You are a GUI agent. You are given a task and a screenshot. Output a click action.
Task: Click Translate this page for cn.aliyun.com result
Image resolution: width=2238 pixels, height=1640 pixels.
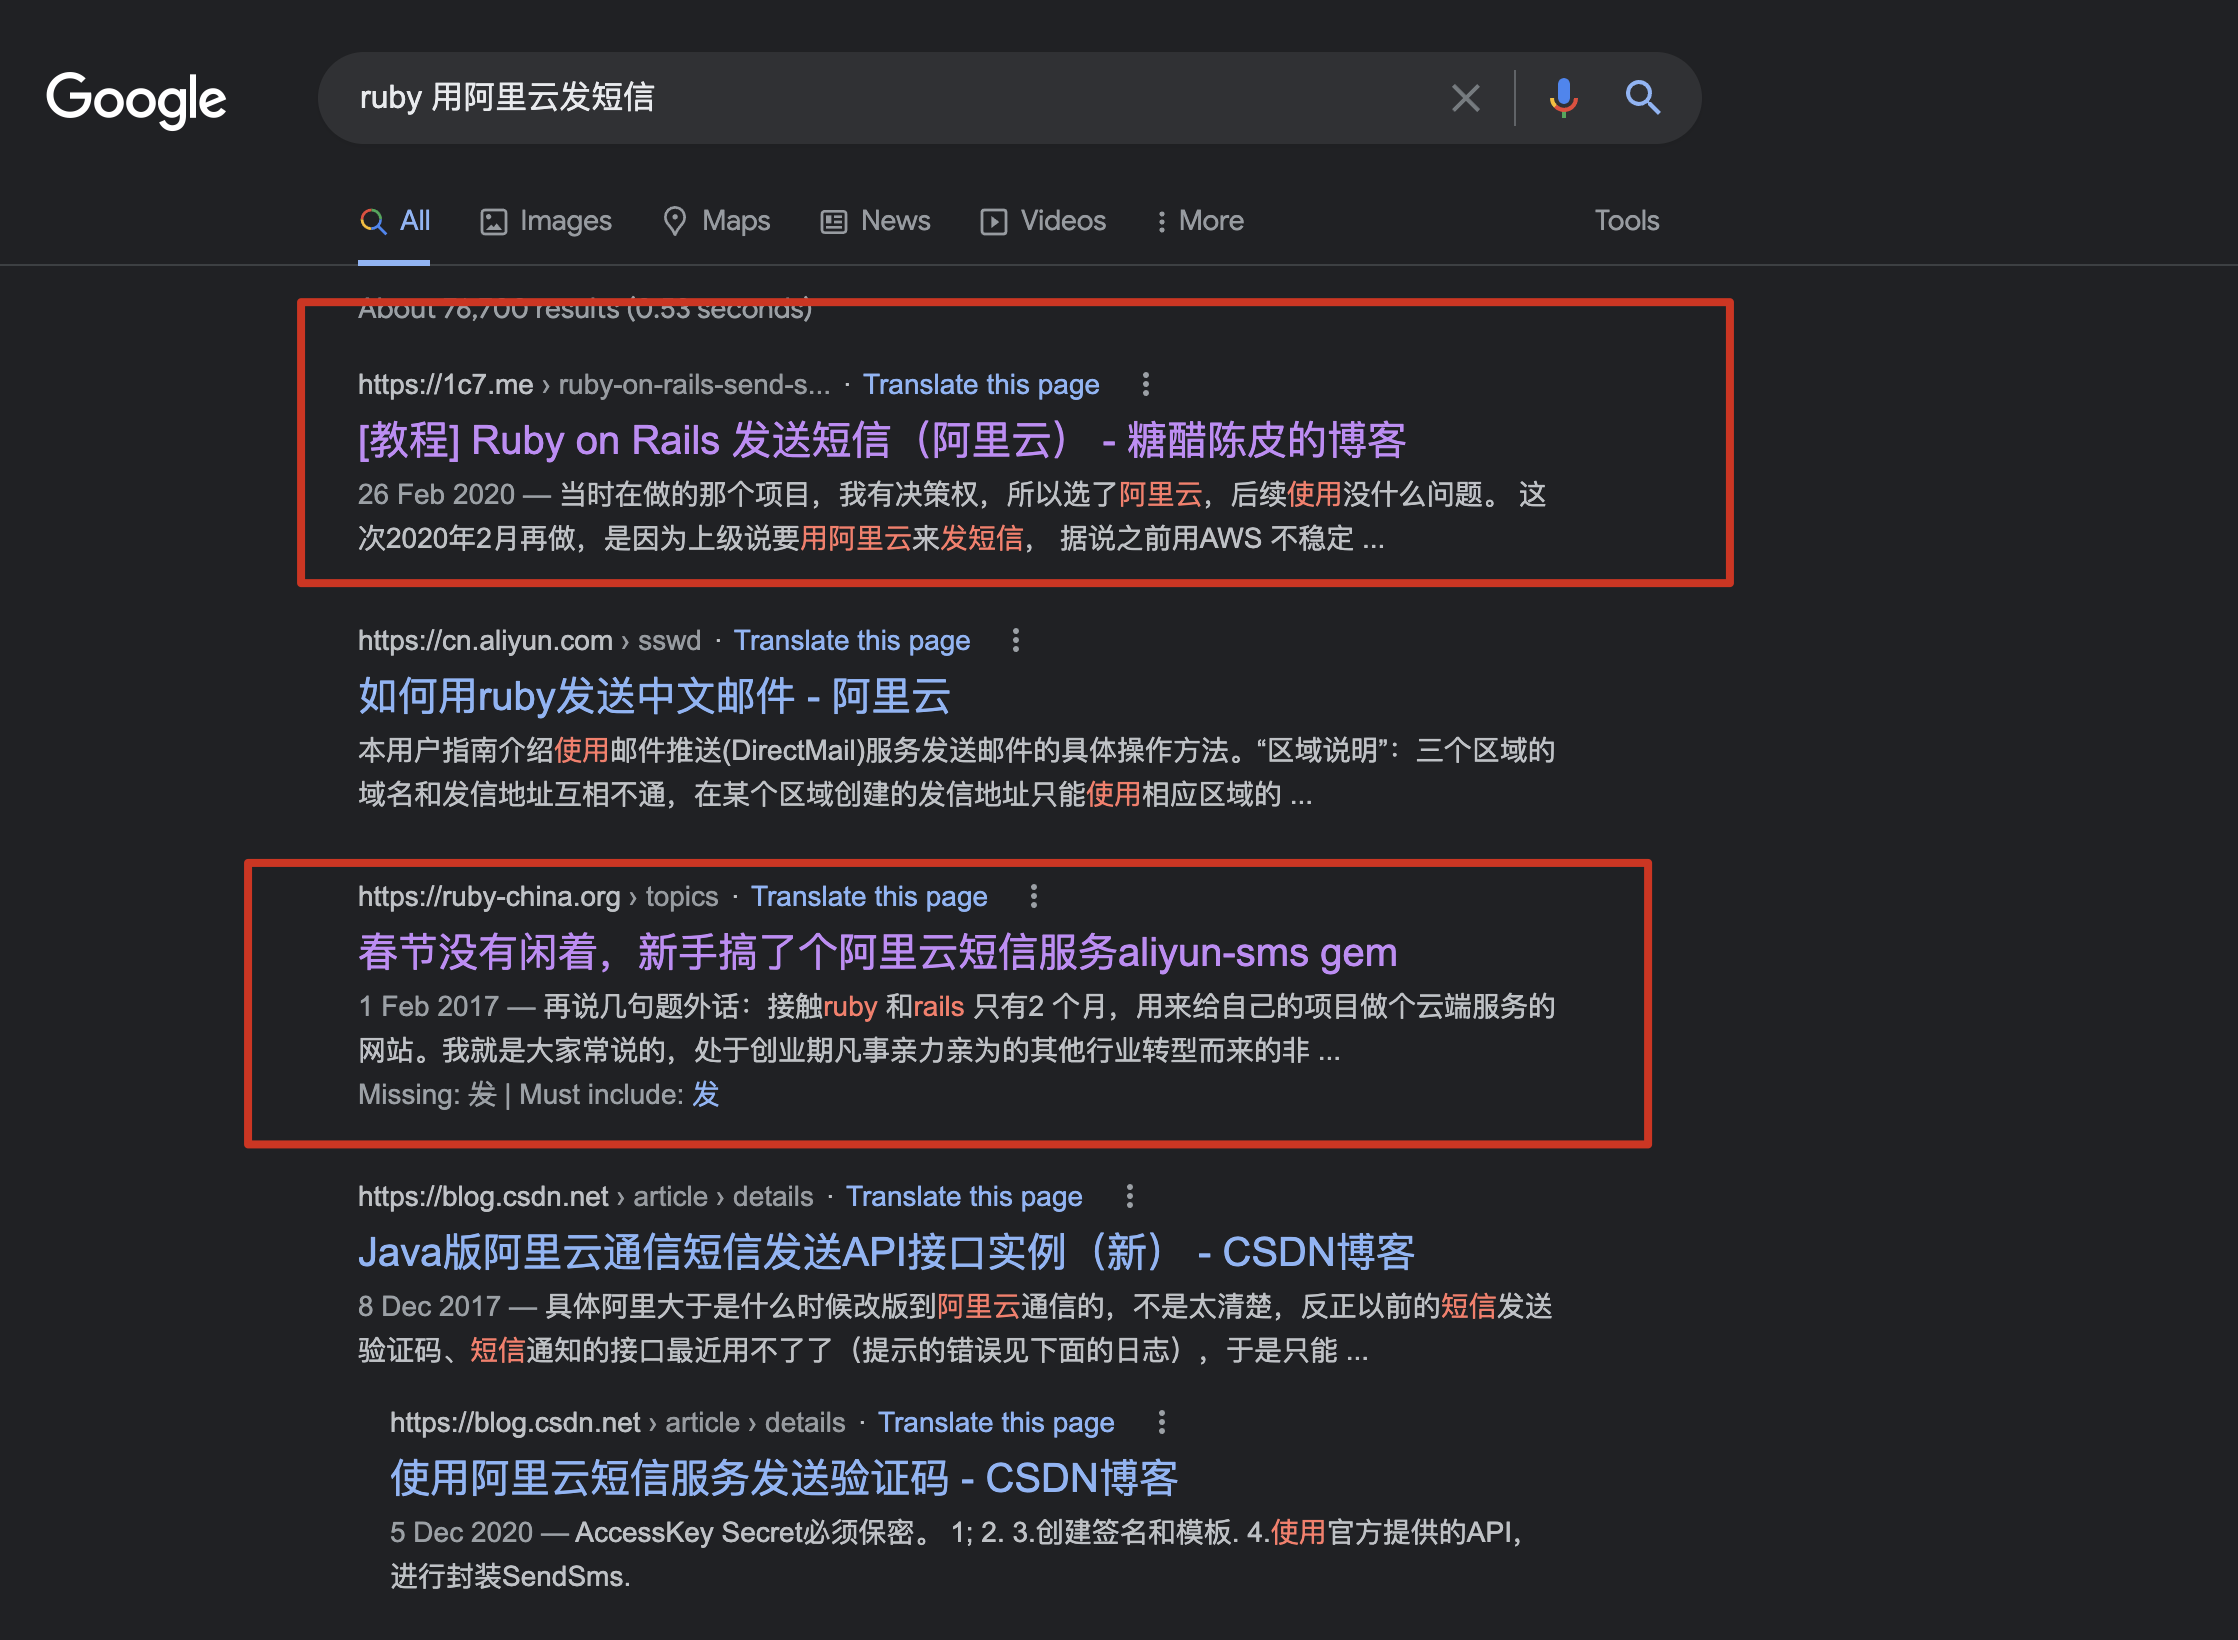click(851, 640)
